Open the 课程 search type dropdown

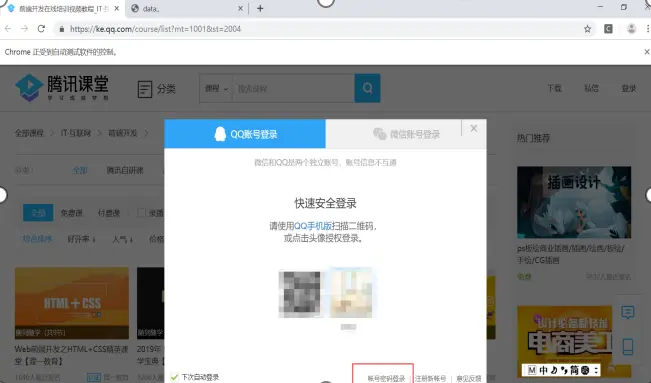pos(216,88)
